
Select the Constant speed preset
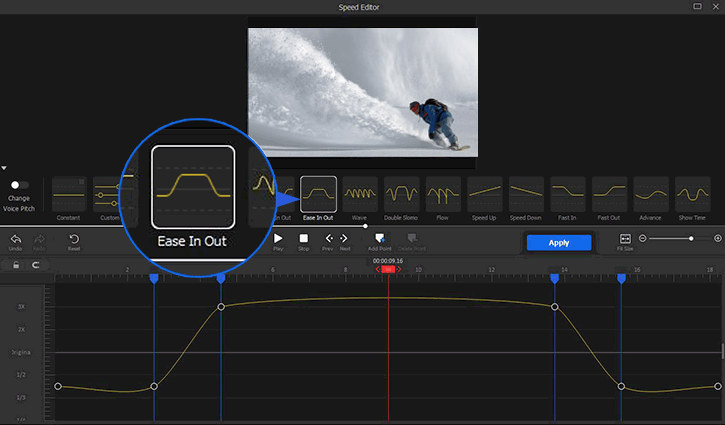coord(68,193)
